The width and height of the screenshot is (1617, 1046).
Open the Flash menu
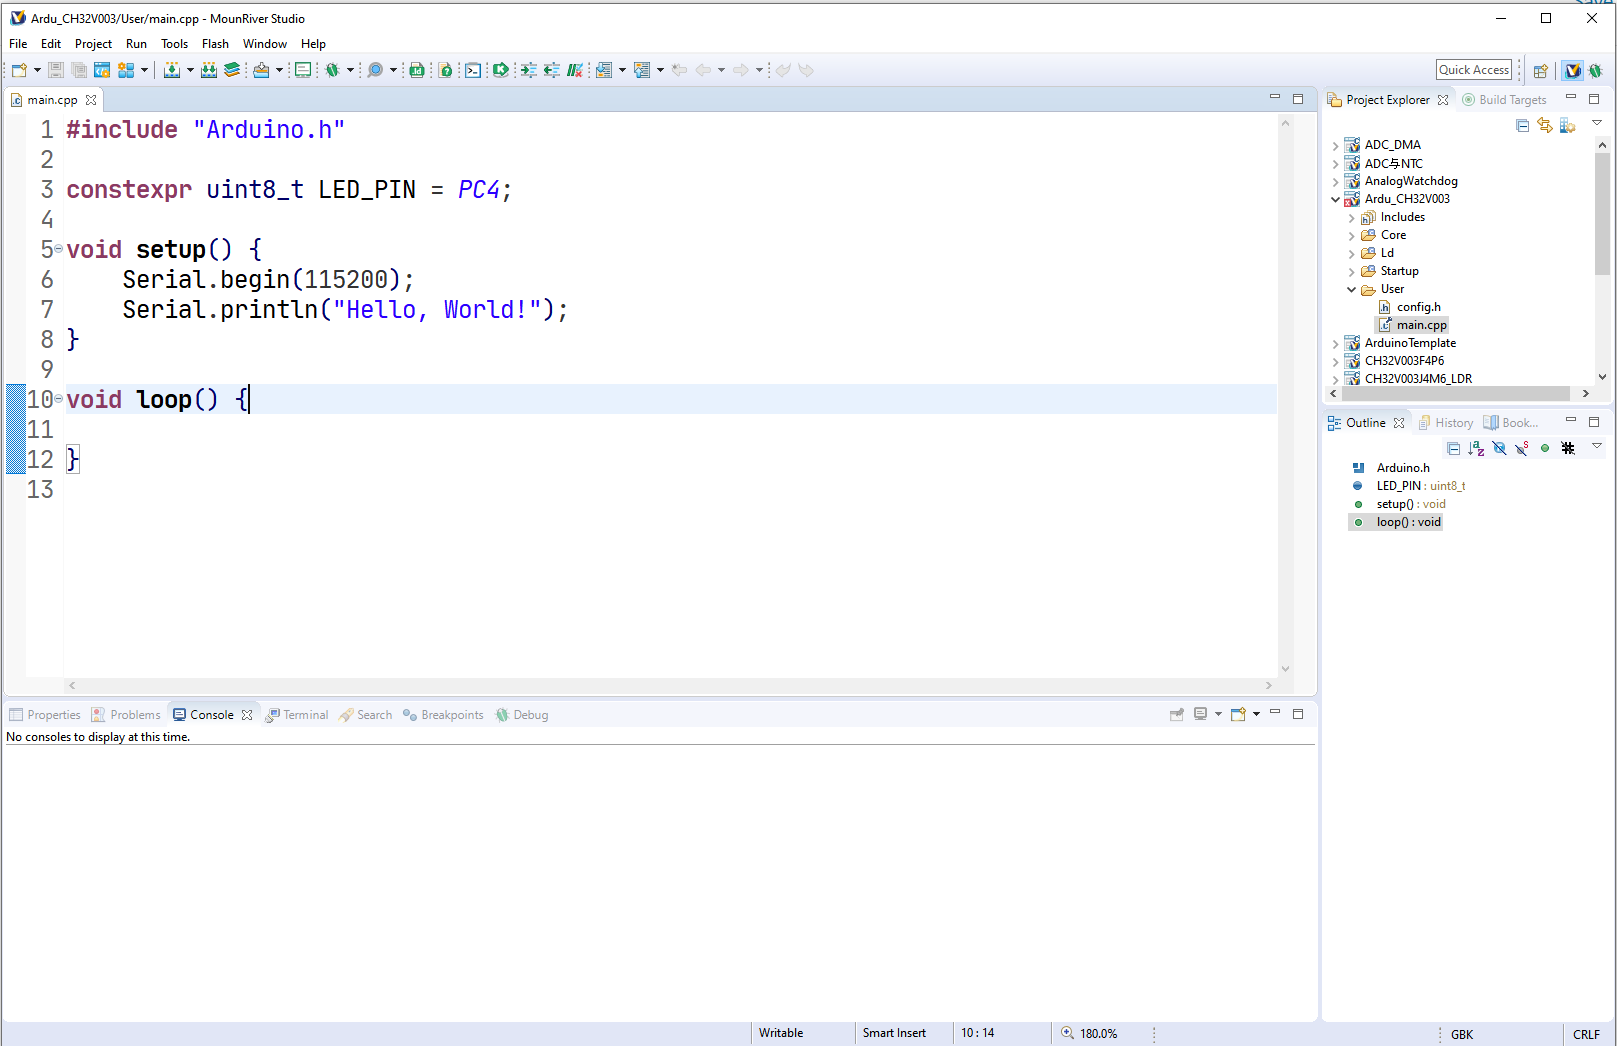(x=215, y=43)
